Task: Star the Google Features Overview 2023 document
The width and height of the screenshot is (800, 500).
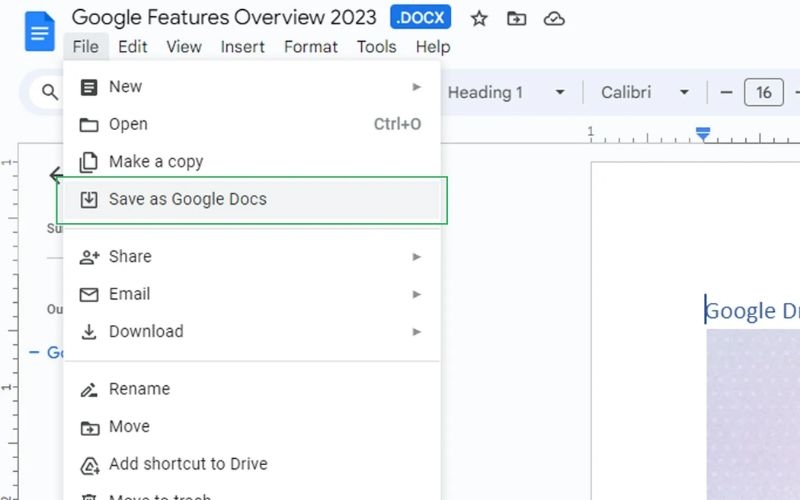Action: point(479,19)
